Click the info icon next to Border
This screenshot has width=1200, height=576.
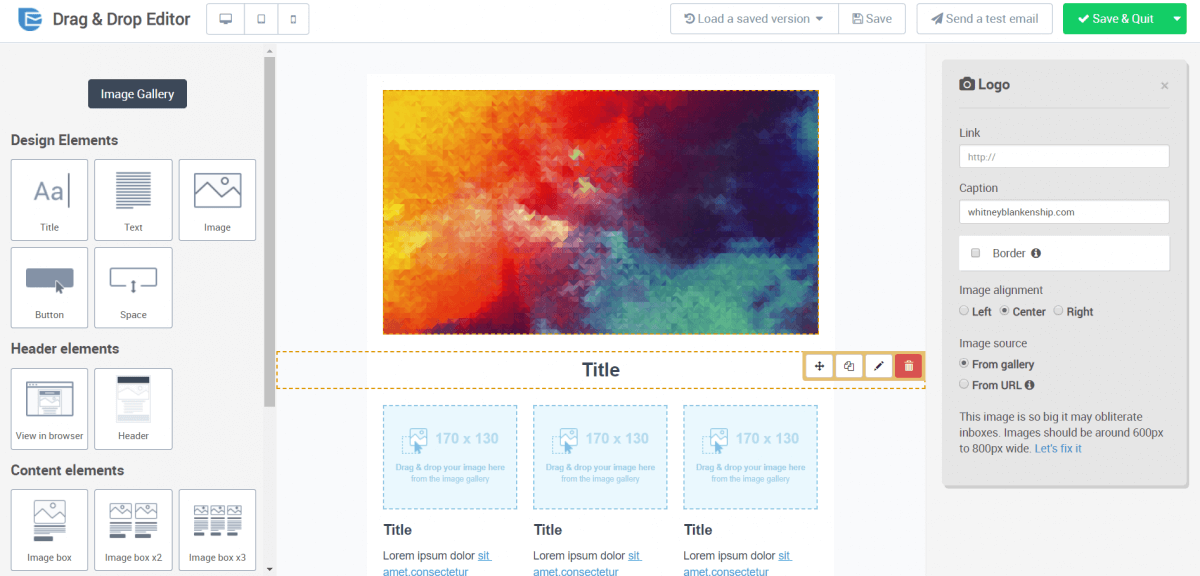tap(1036, 253)
